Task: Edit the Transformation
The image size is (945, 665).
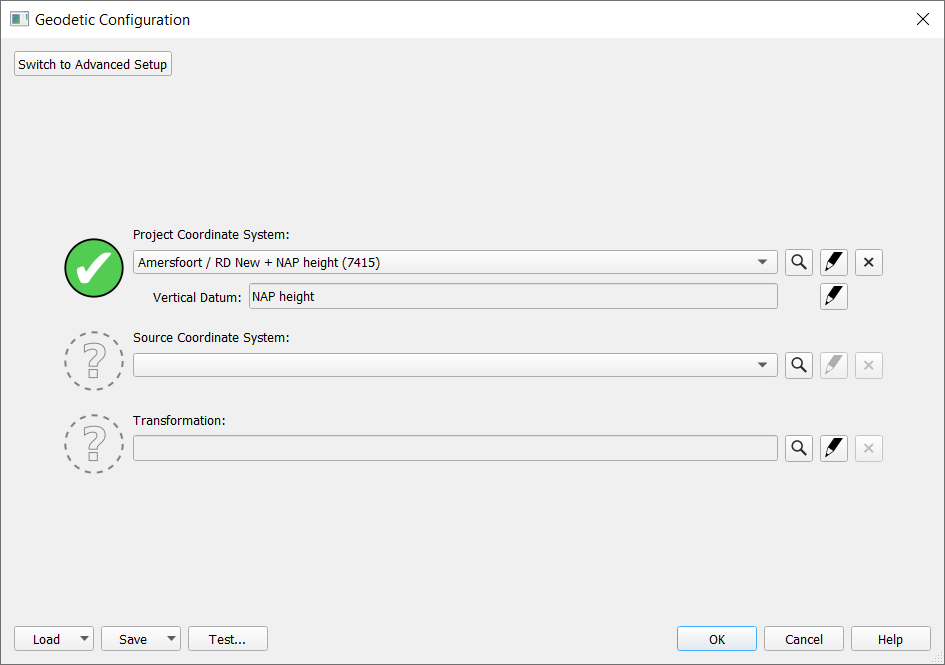Action: [834, 449]
